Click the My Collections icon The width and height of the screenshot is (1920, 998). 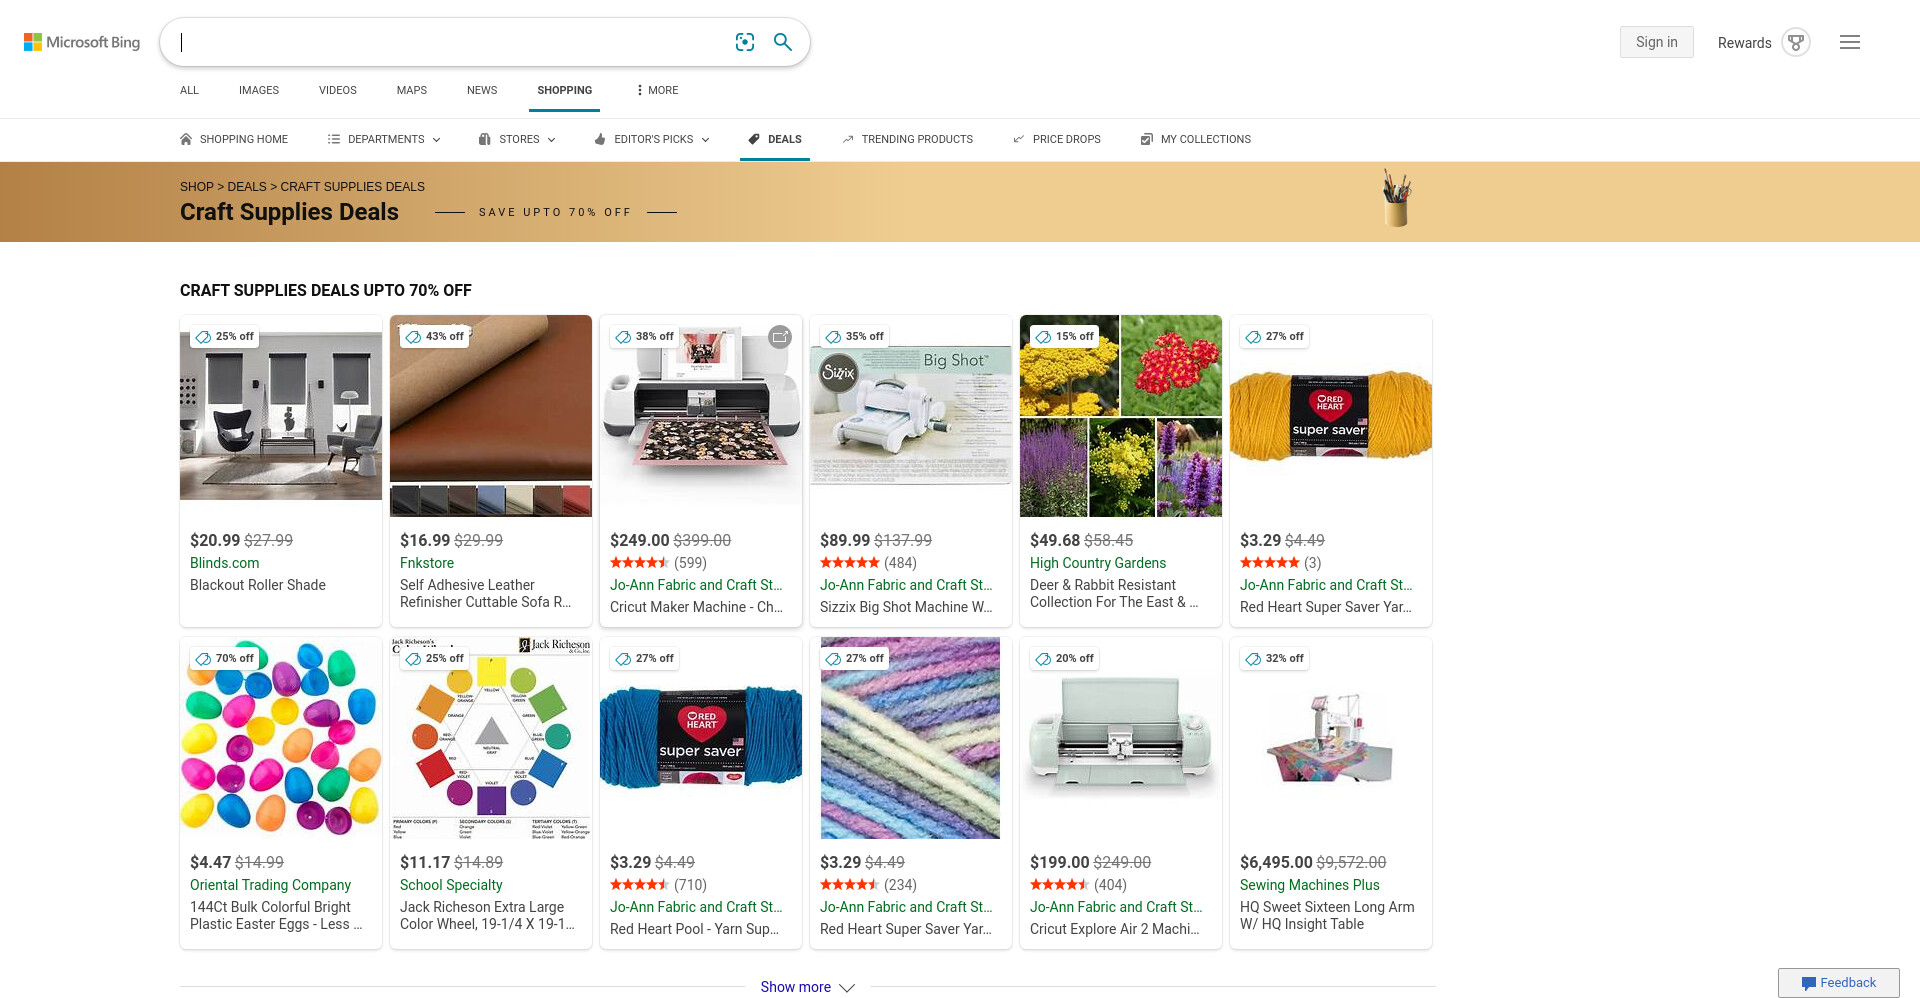1147,139
